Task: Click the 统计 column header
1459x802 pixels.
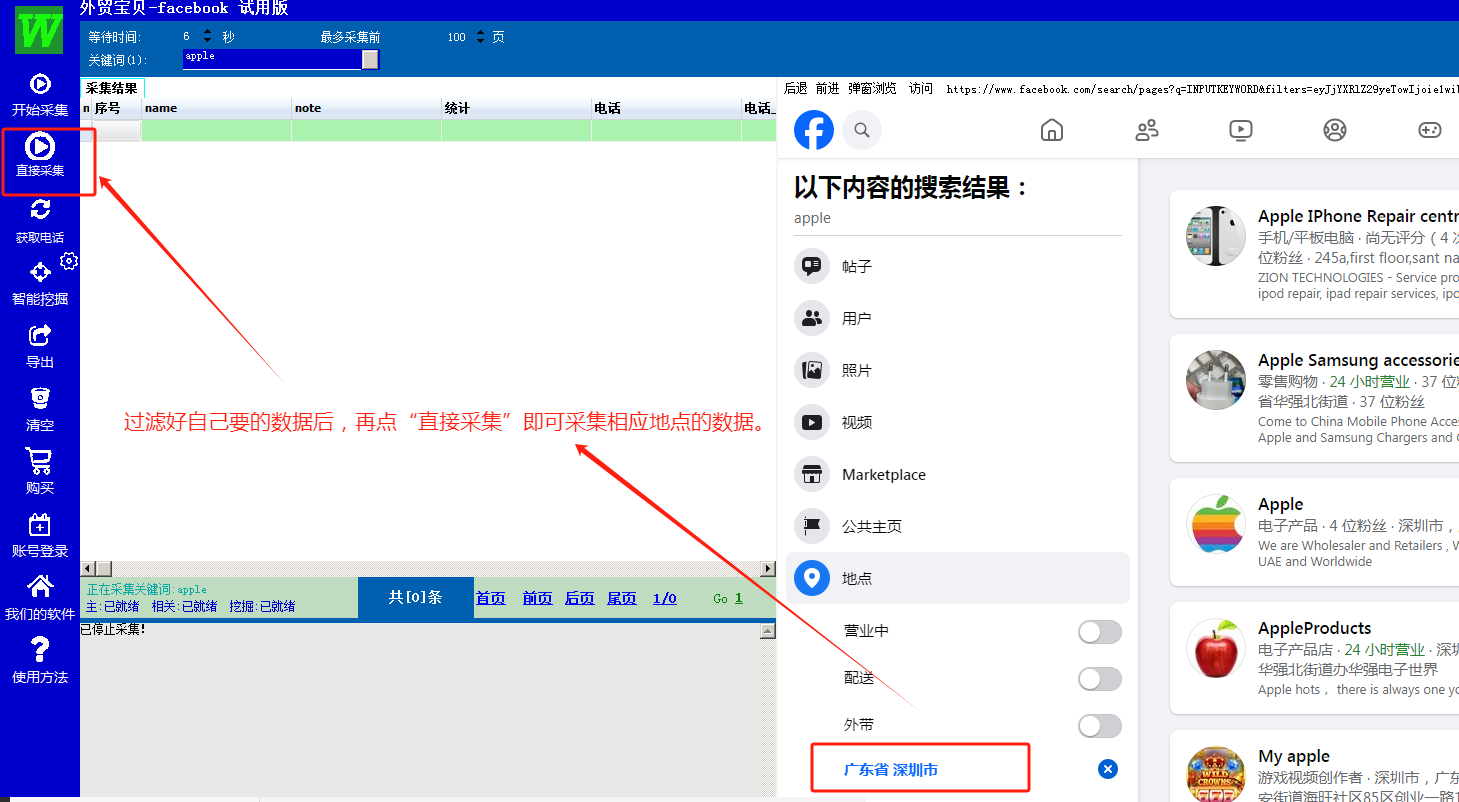Action: click(x=516, y=108)
